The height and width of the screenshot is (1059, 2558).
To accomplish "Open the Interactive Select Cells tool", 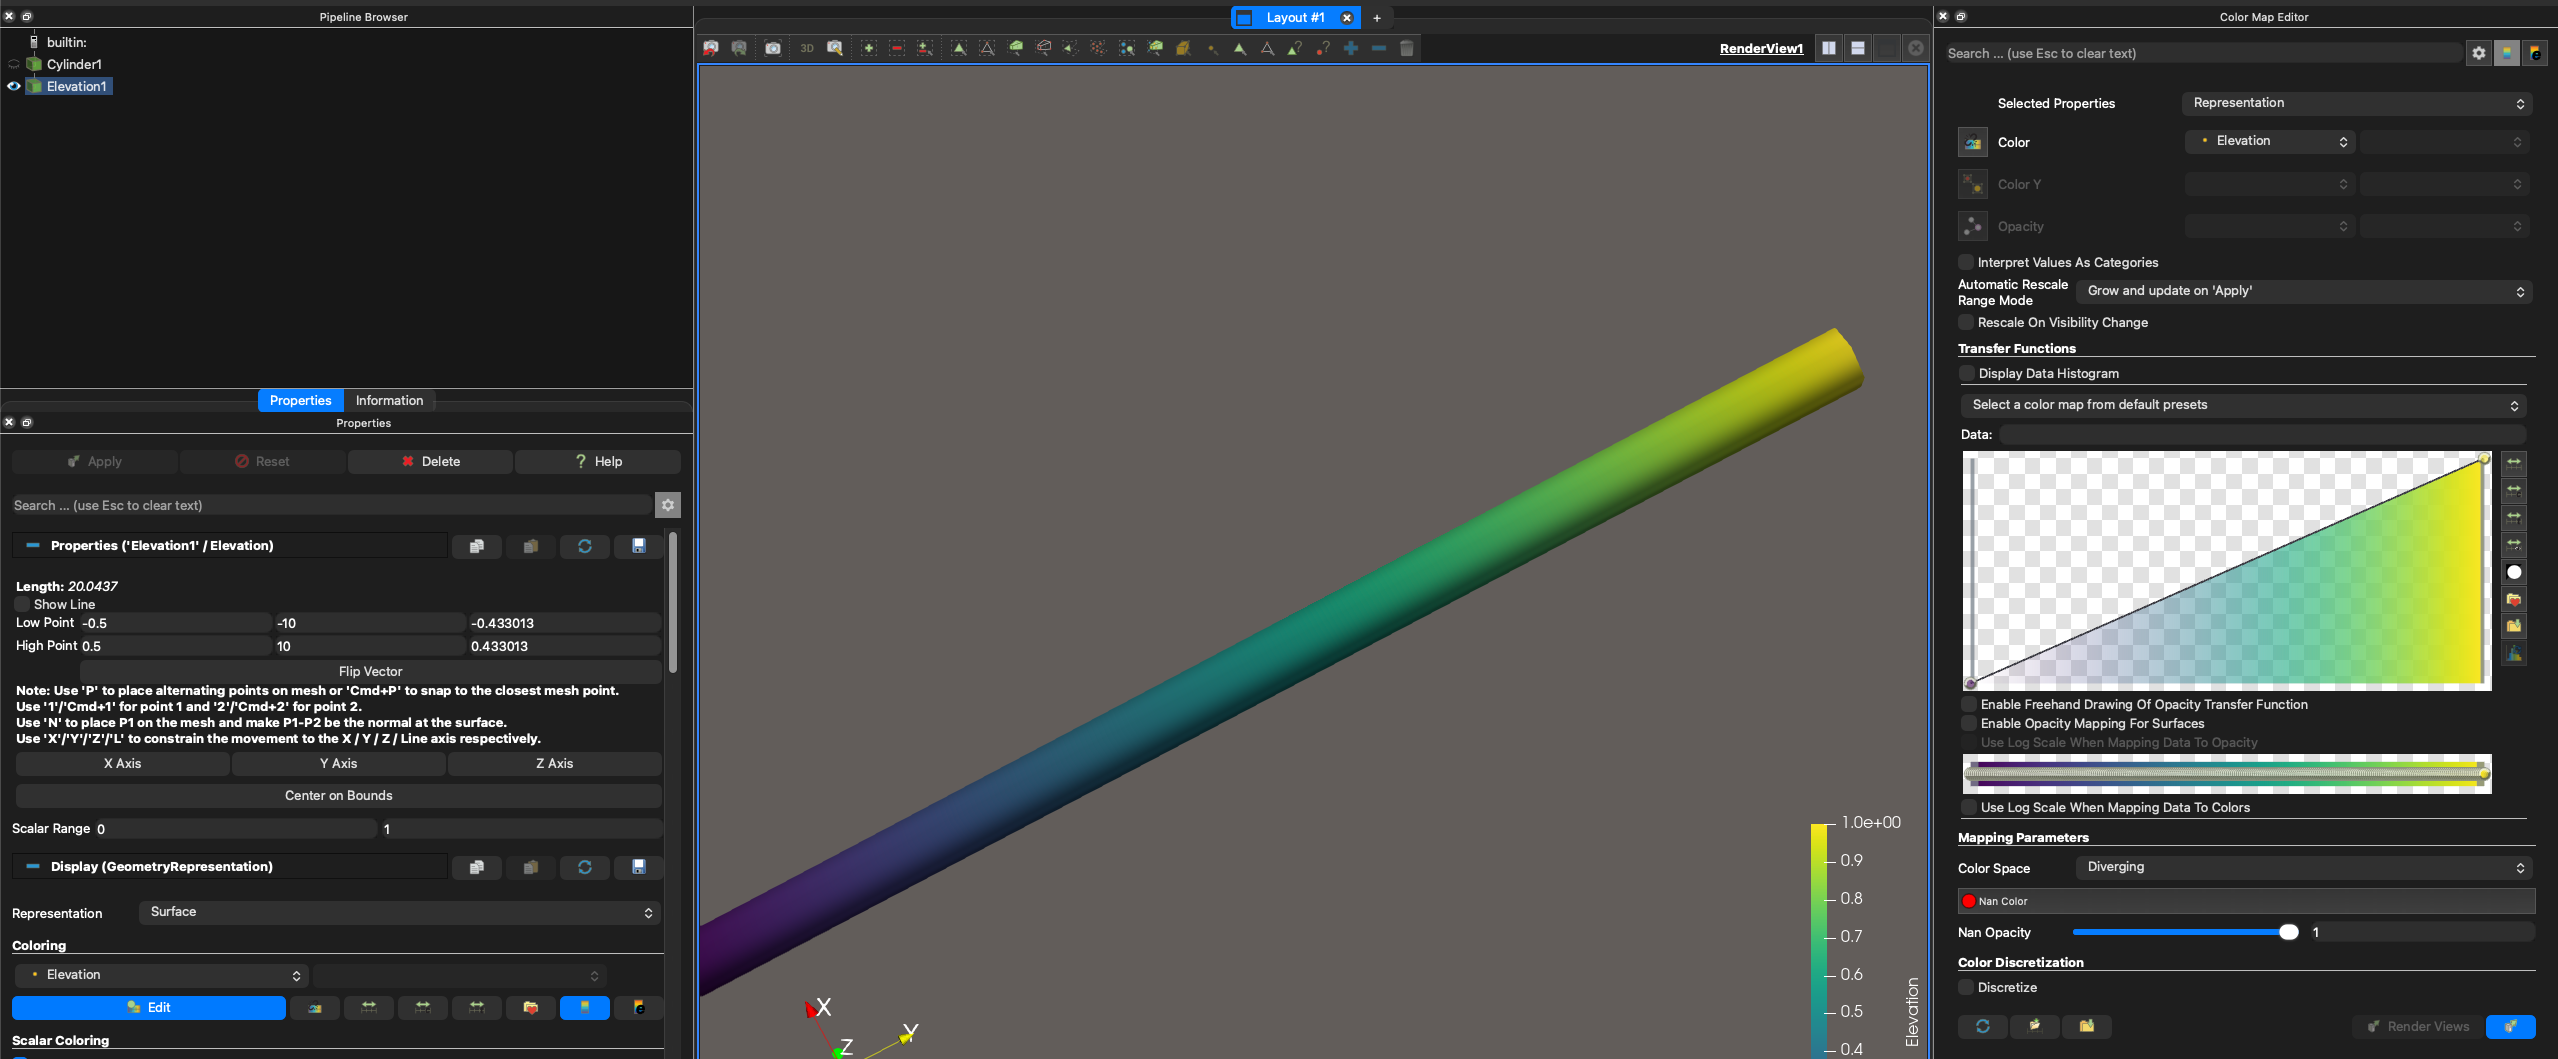I will [1156, 48].
